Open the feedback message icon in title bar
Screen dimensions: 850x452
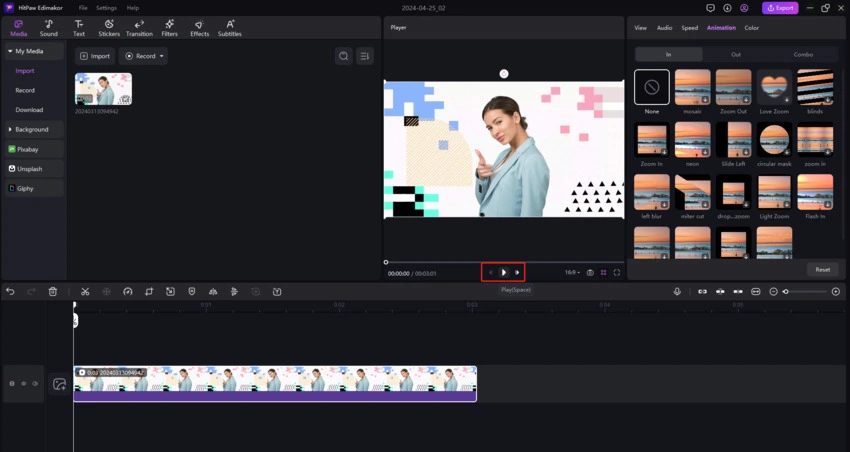coord(710,8)
